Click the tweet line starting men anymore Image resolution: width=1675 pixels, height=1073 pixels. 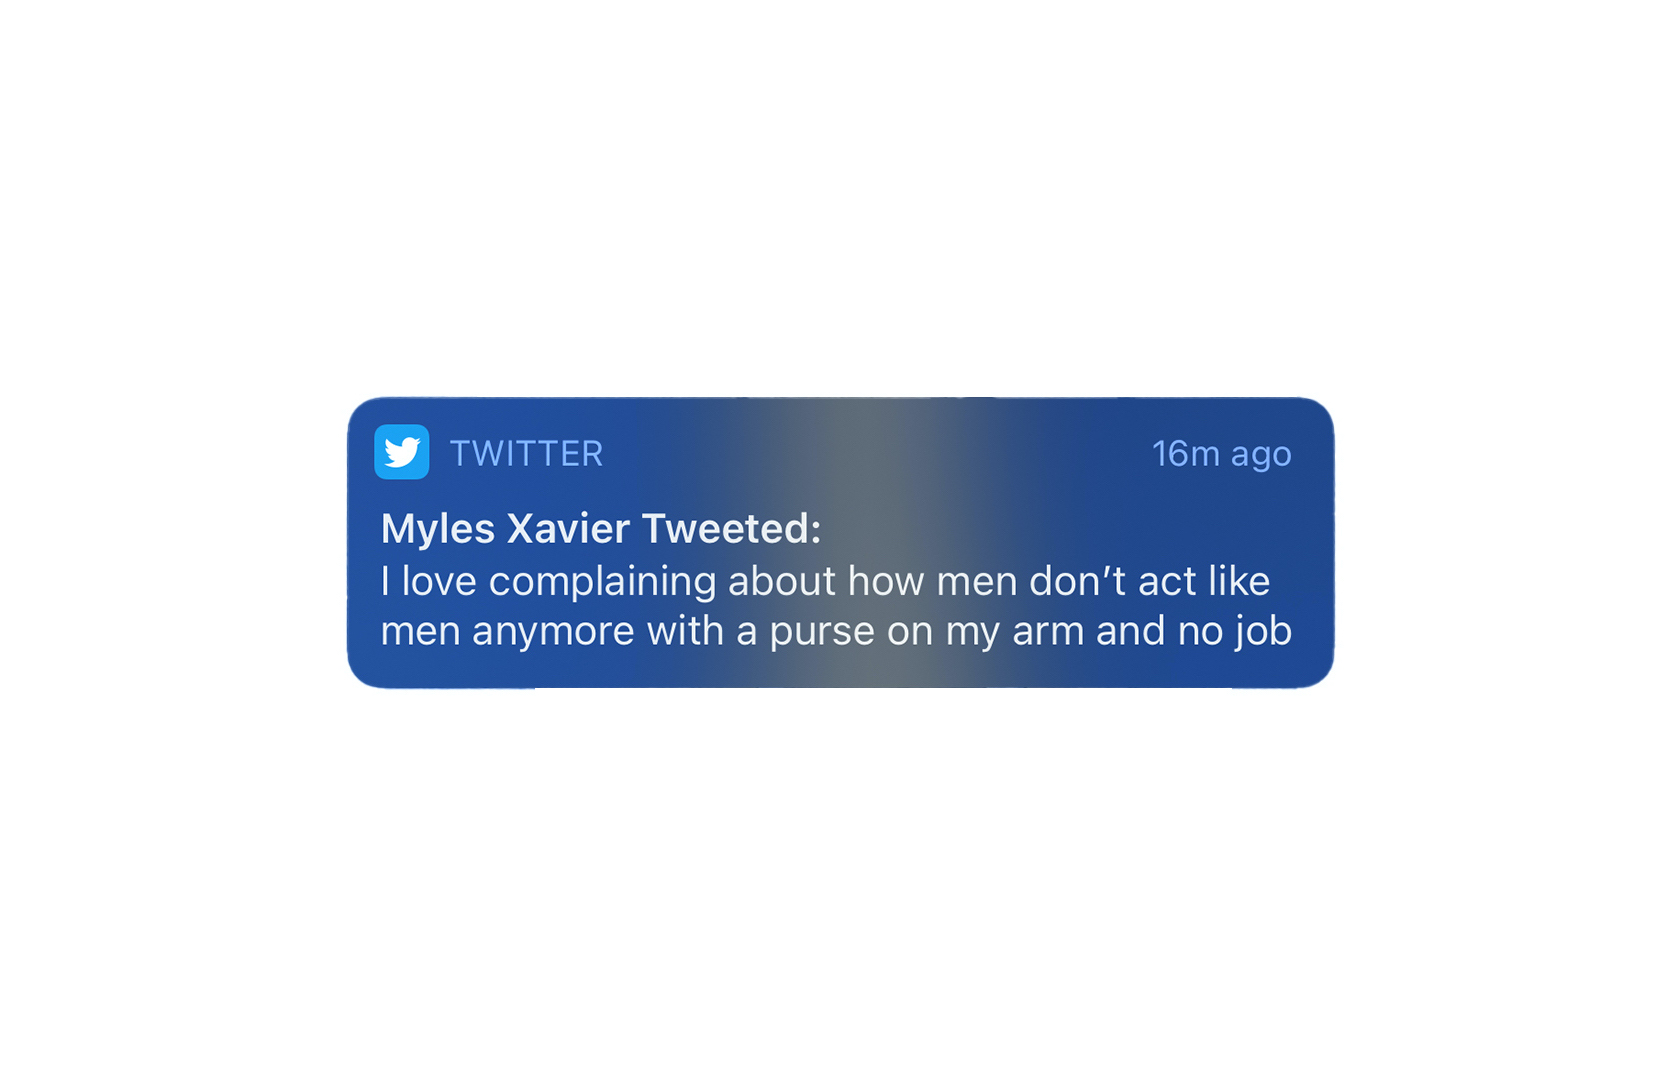836,632
